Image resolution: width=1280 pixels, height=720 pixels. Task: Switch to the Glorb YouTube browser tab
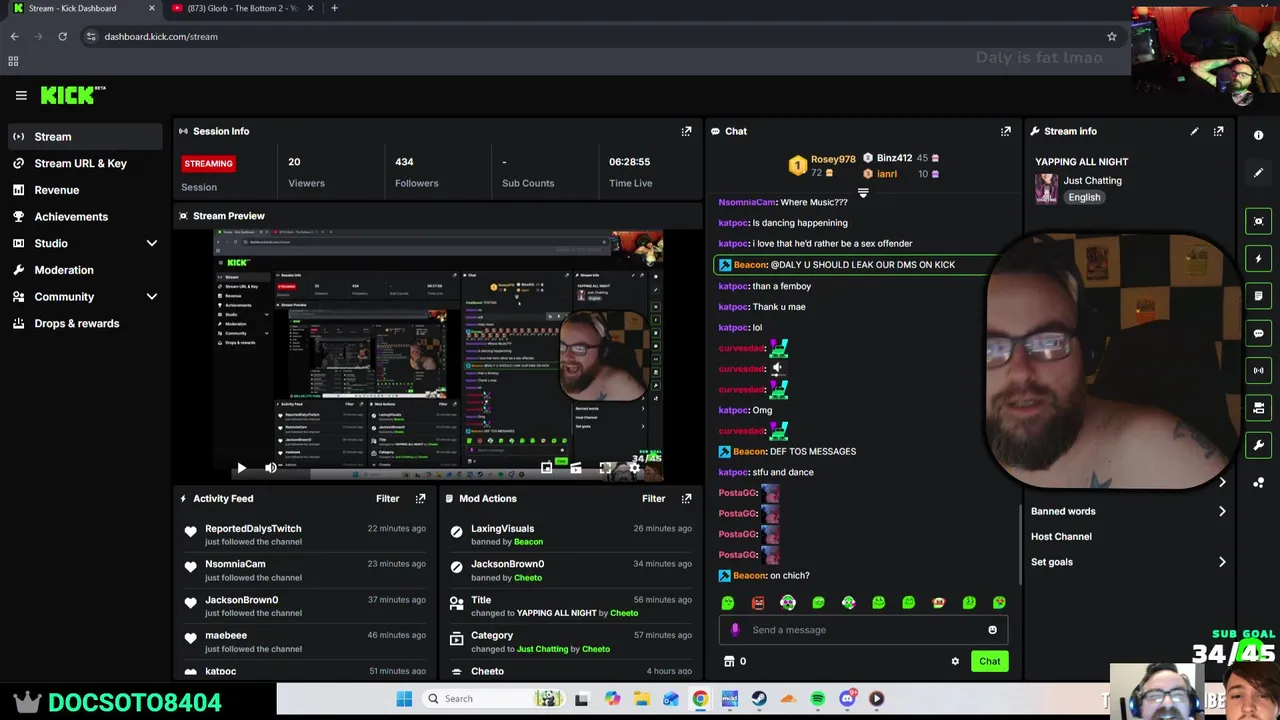[x=241, y=8]
